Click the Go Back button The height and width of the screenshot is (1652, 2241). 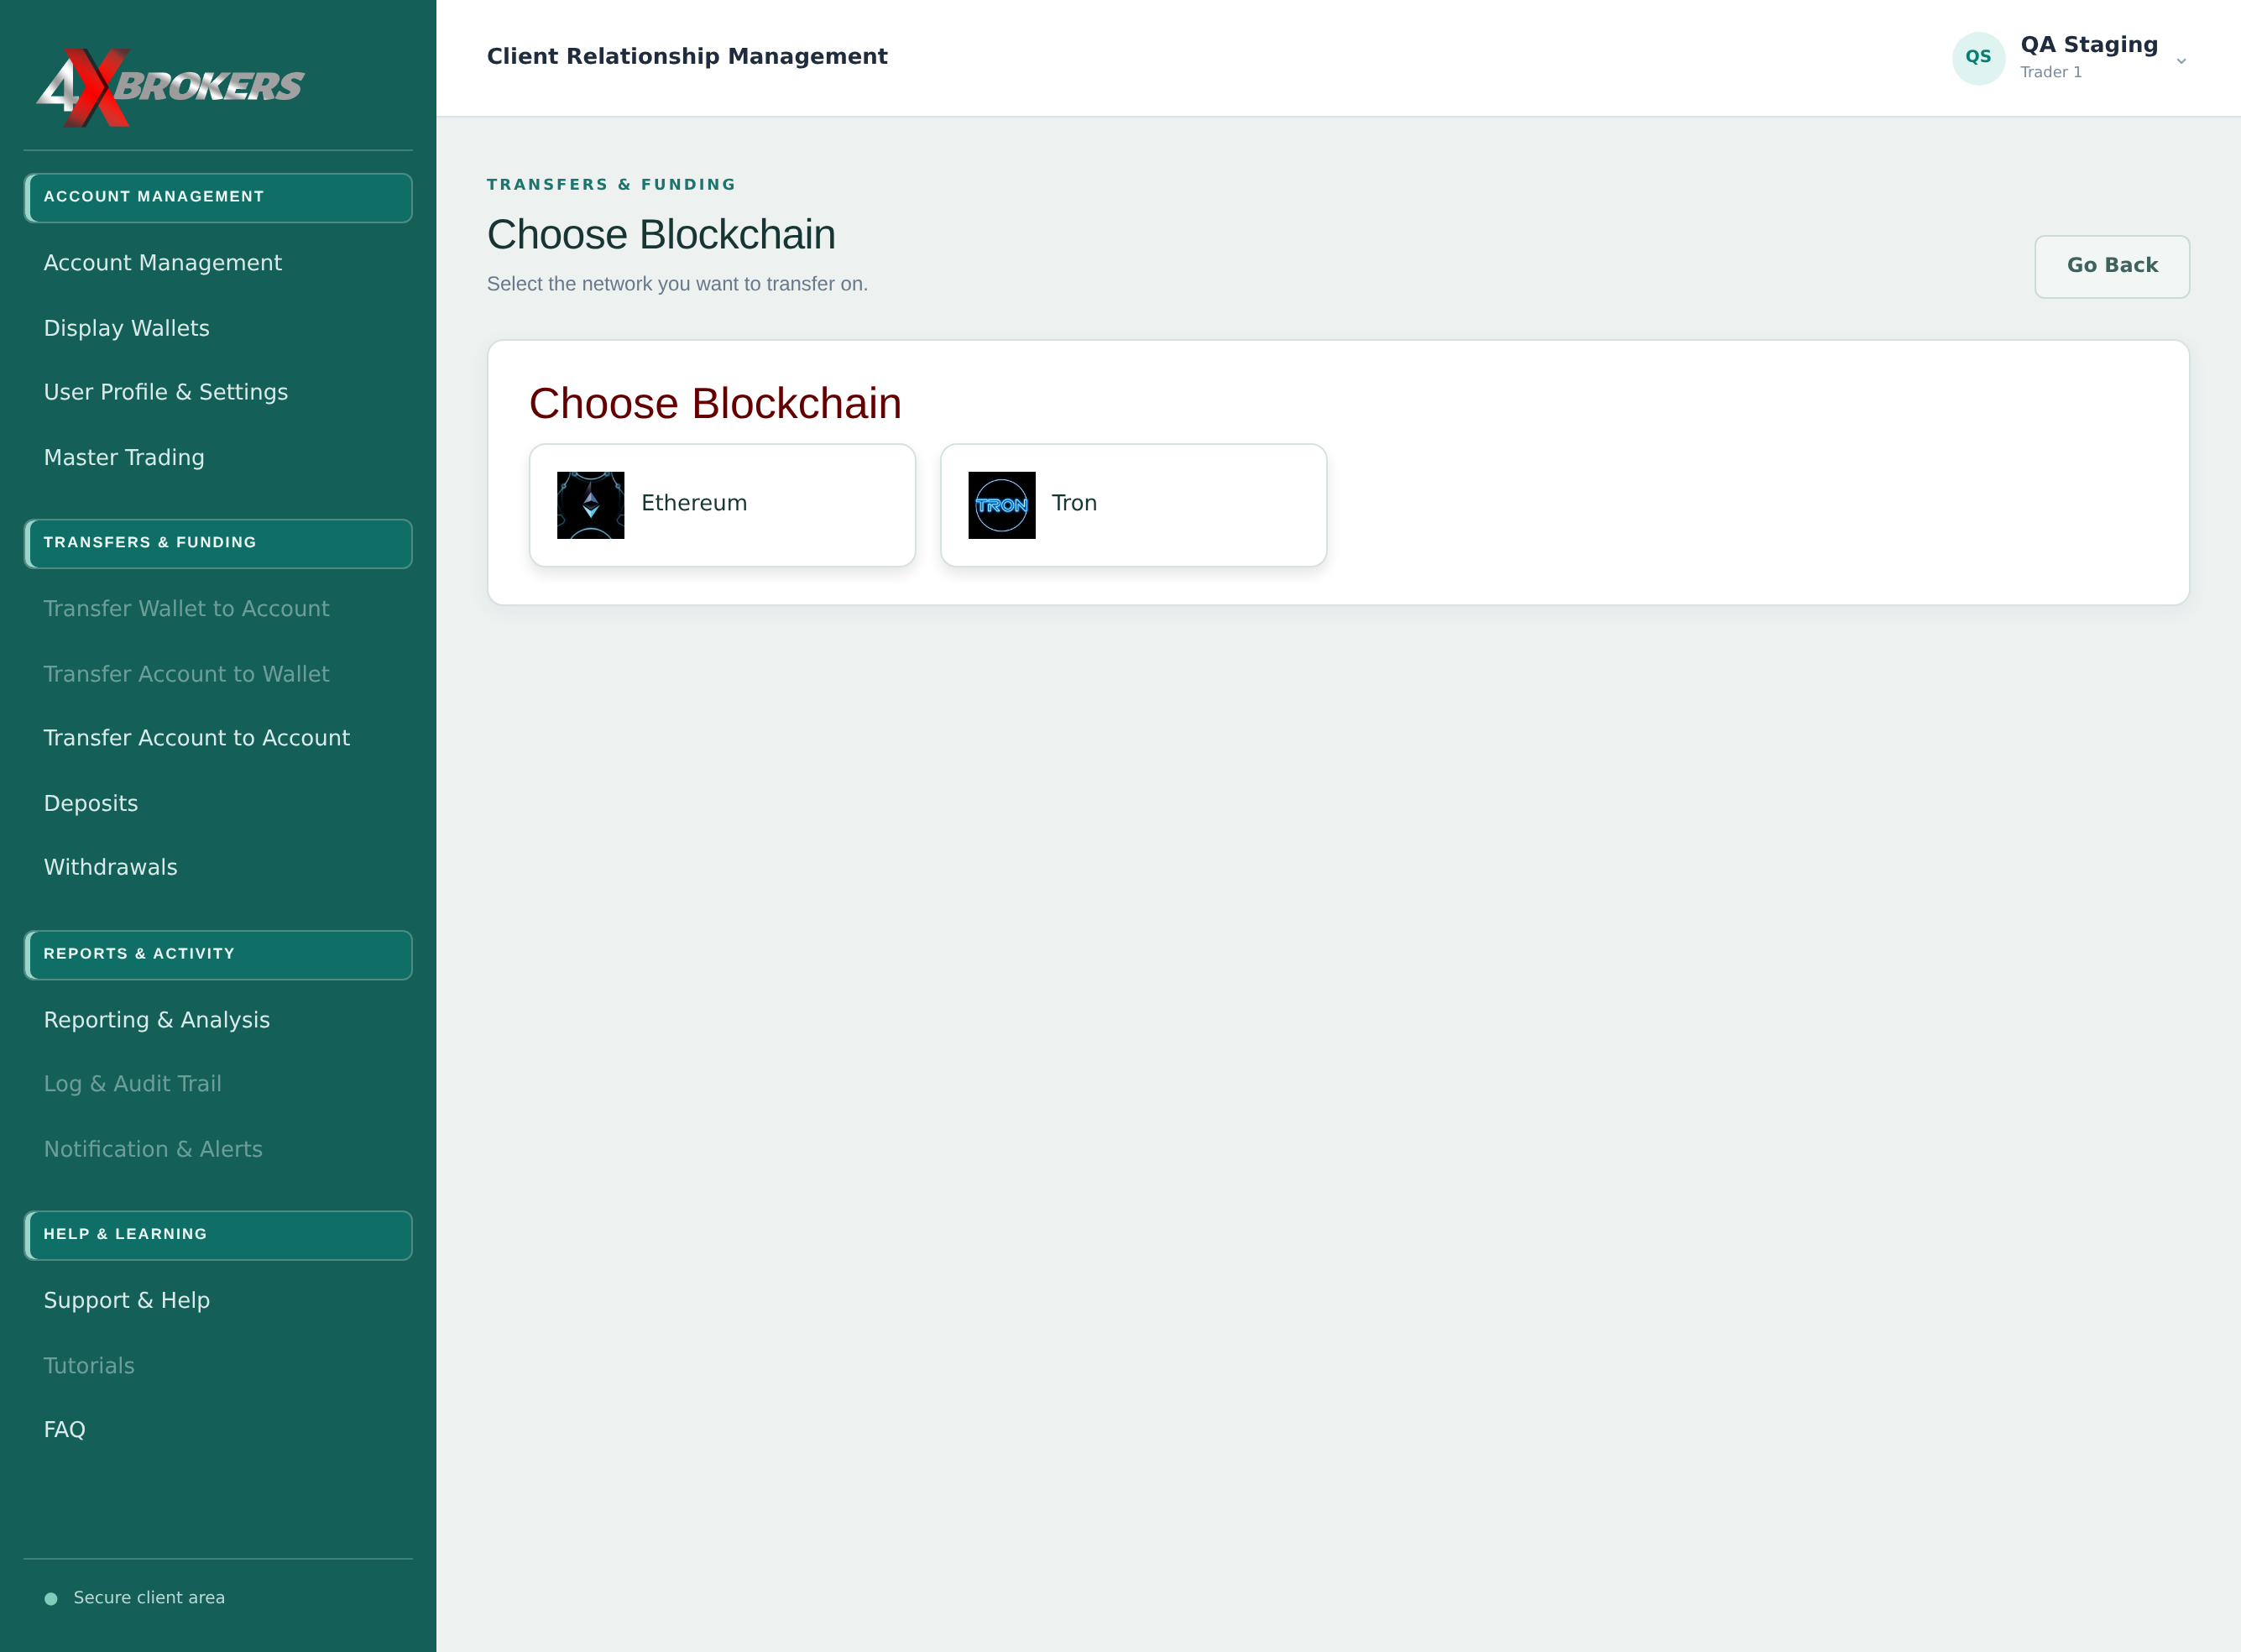pos(2112,266)
